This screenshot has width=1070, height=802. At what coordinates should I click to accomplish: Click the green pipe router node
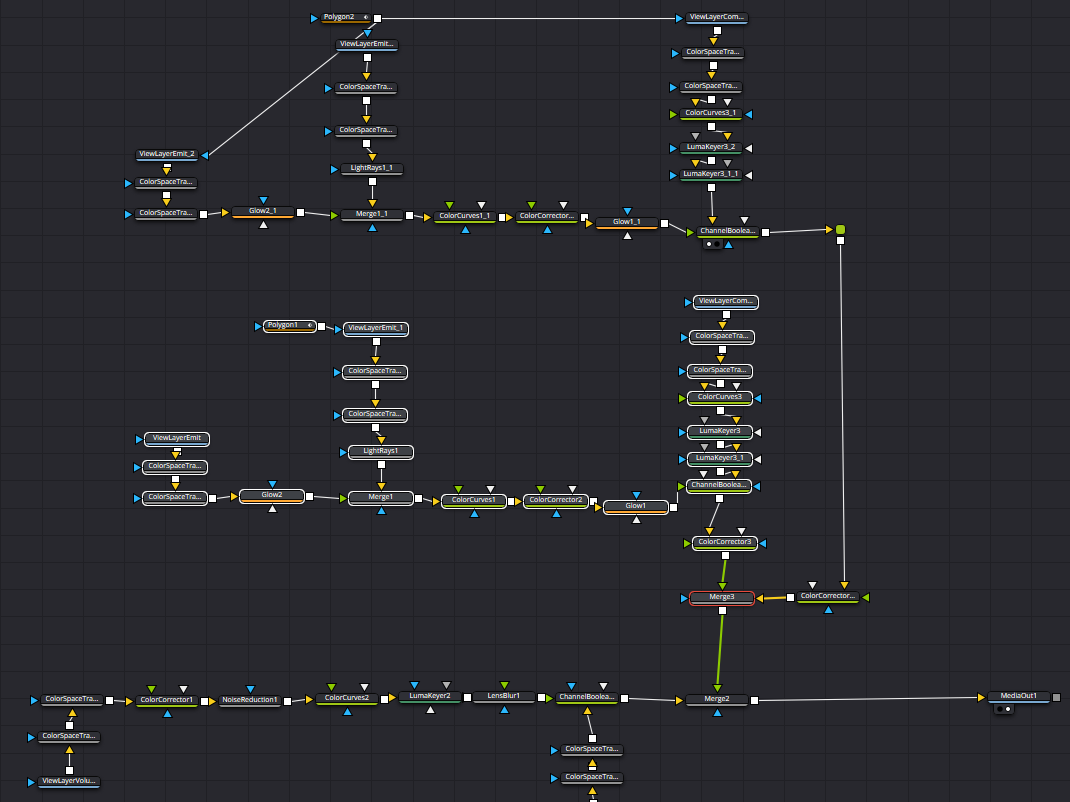pos(841,229)
